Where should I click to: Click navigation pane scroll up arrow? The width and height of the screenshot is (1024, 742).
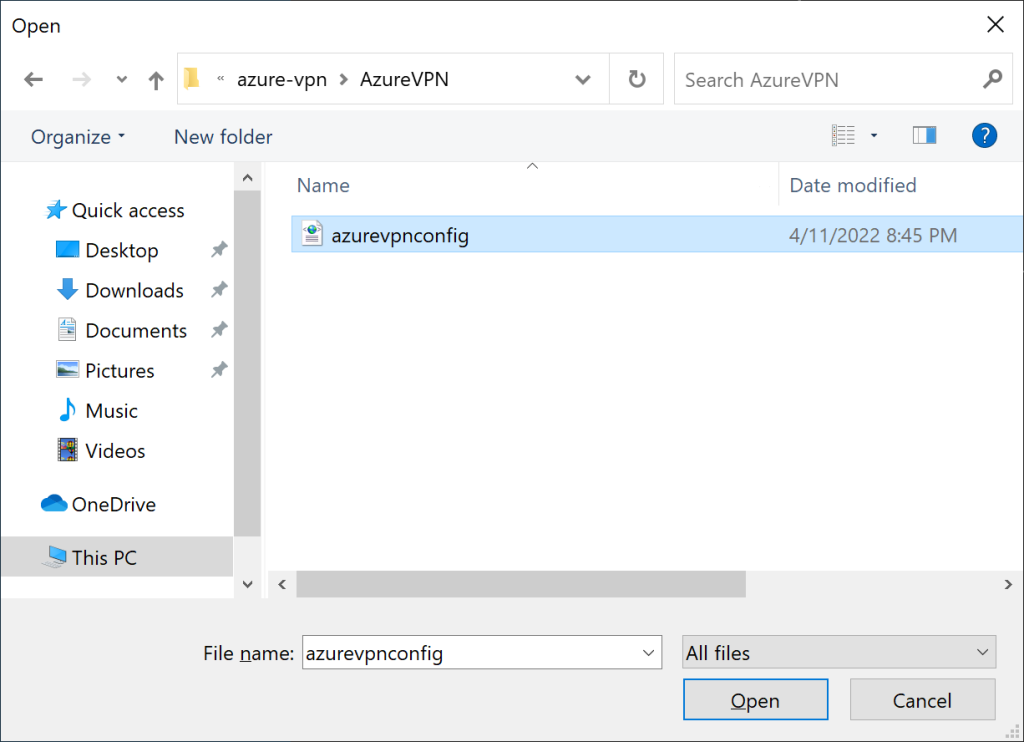tap(248, 178)
